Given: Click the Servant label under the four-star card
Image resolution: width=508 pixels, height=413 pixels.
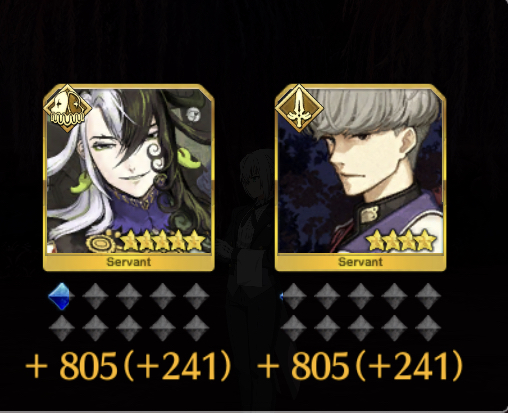Looking at the screenshot, I should pos(360,262).
